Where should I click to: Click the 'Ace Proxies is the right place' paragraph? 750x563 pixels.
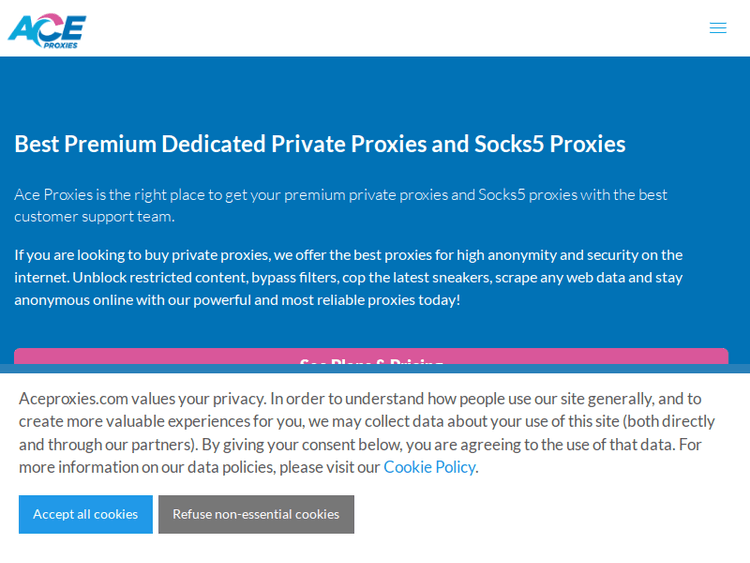[x=340, y=205]
